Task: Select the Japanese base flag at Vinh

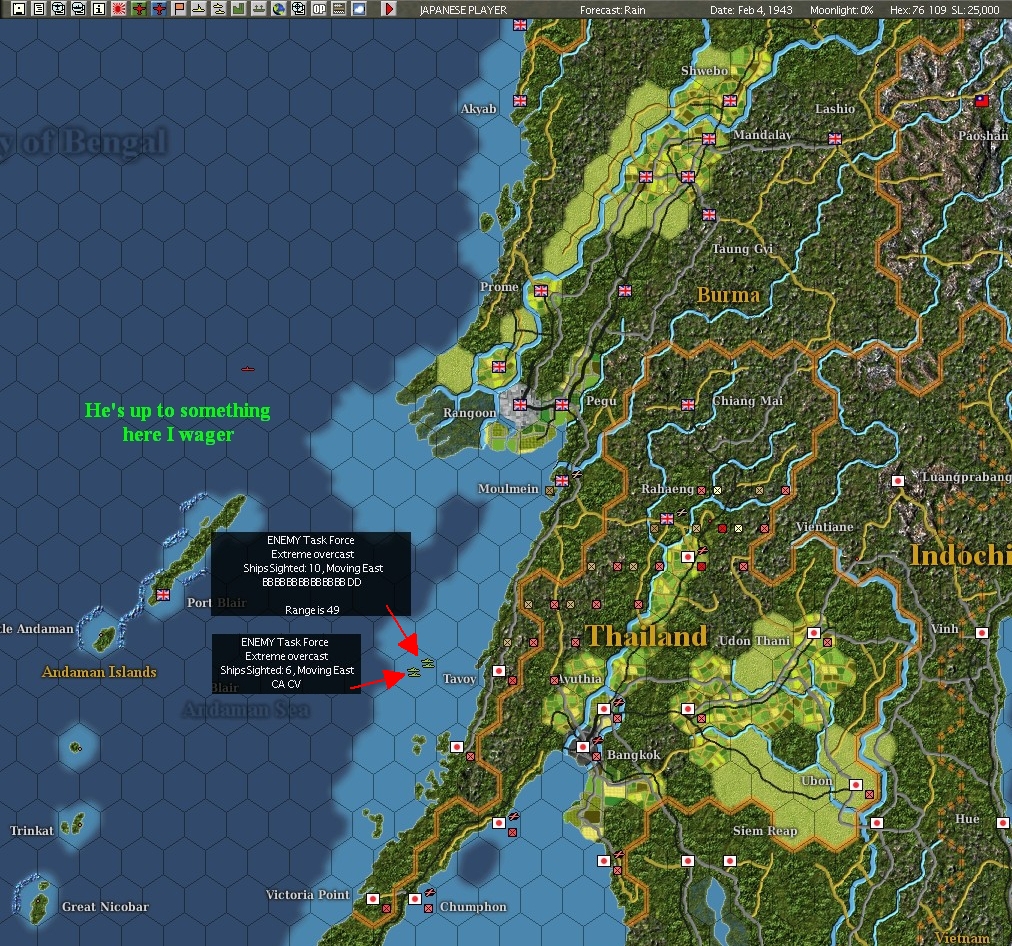Action: pos(981,633)
